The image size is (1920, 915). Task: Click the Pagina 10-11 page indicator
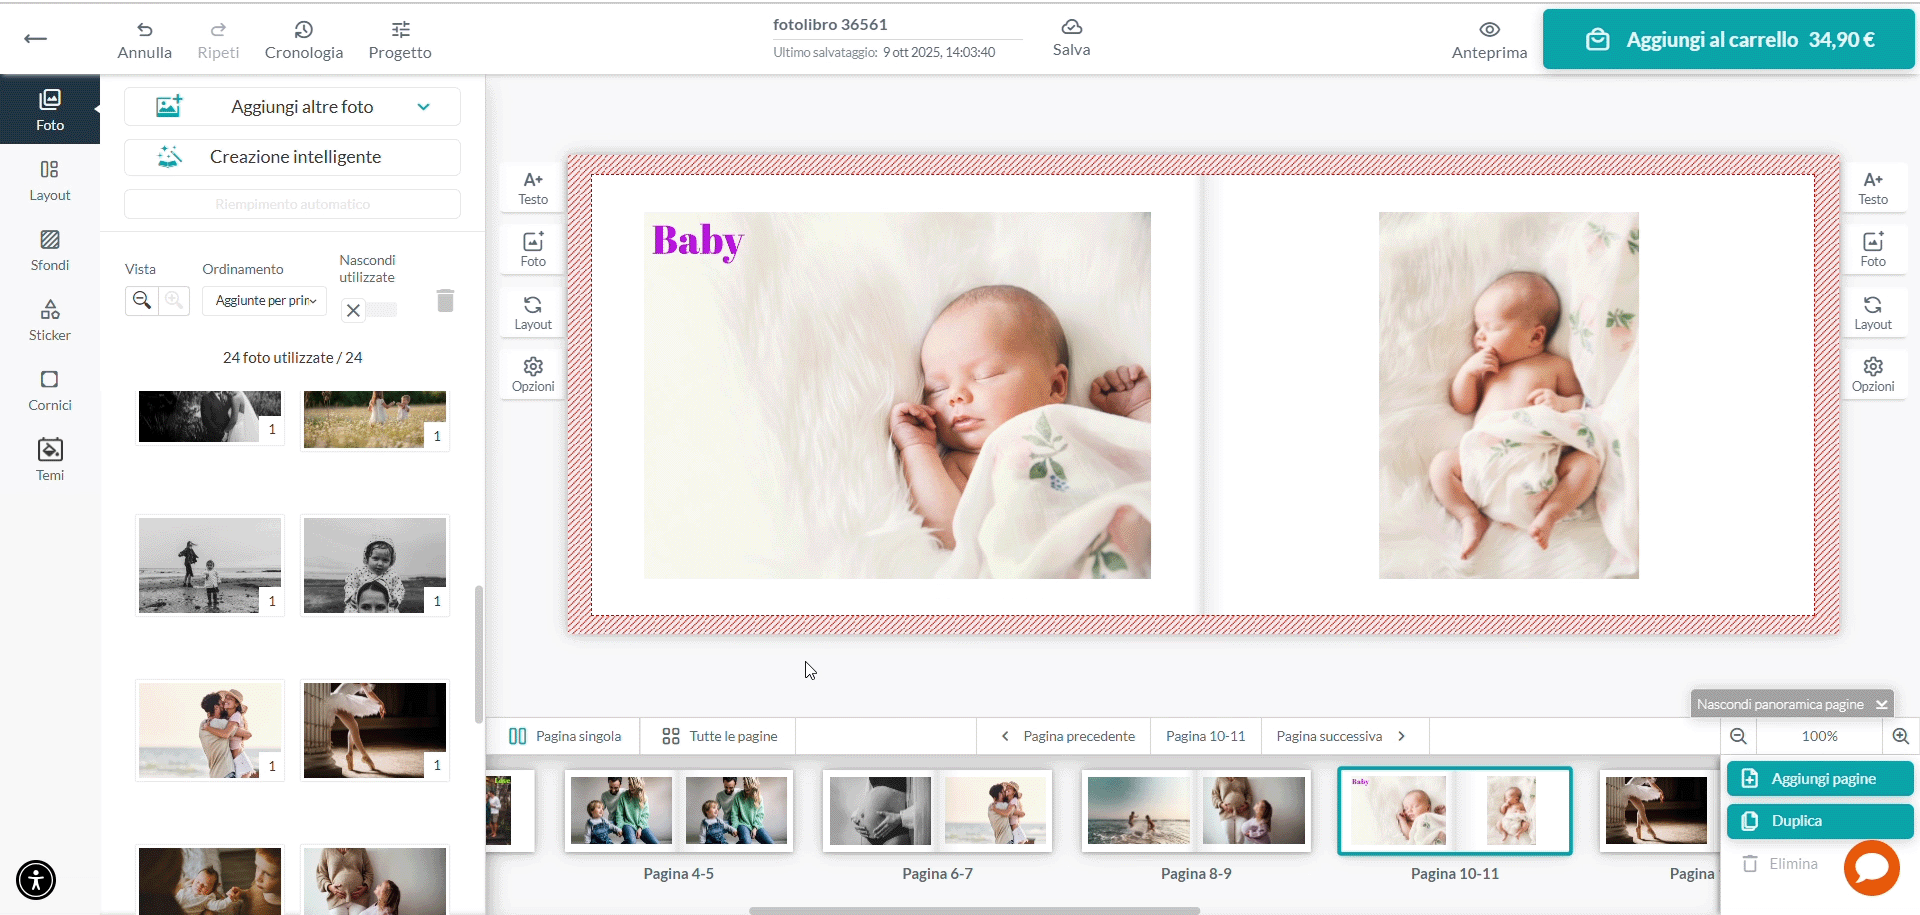(1206, 736)
